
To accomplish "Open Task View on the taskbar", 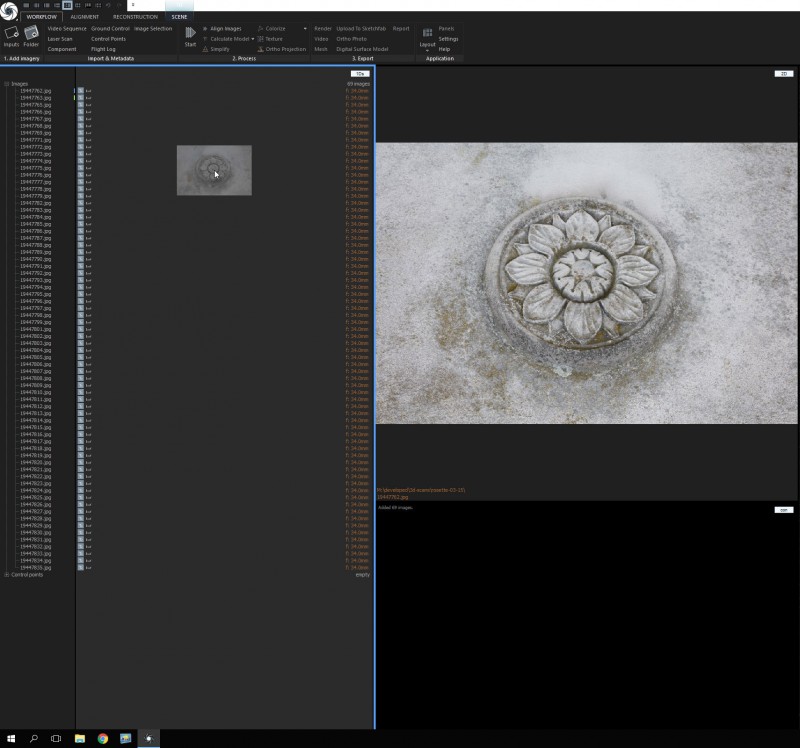I will click(x=56, y=738).
